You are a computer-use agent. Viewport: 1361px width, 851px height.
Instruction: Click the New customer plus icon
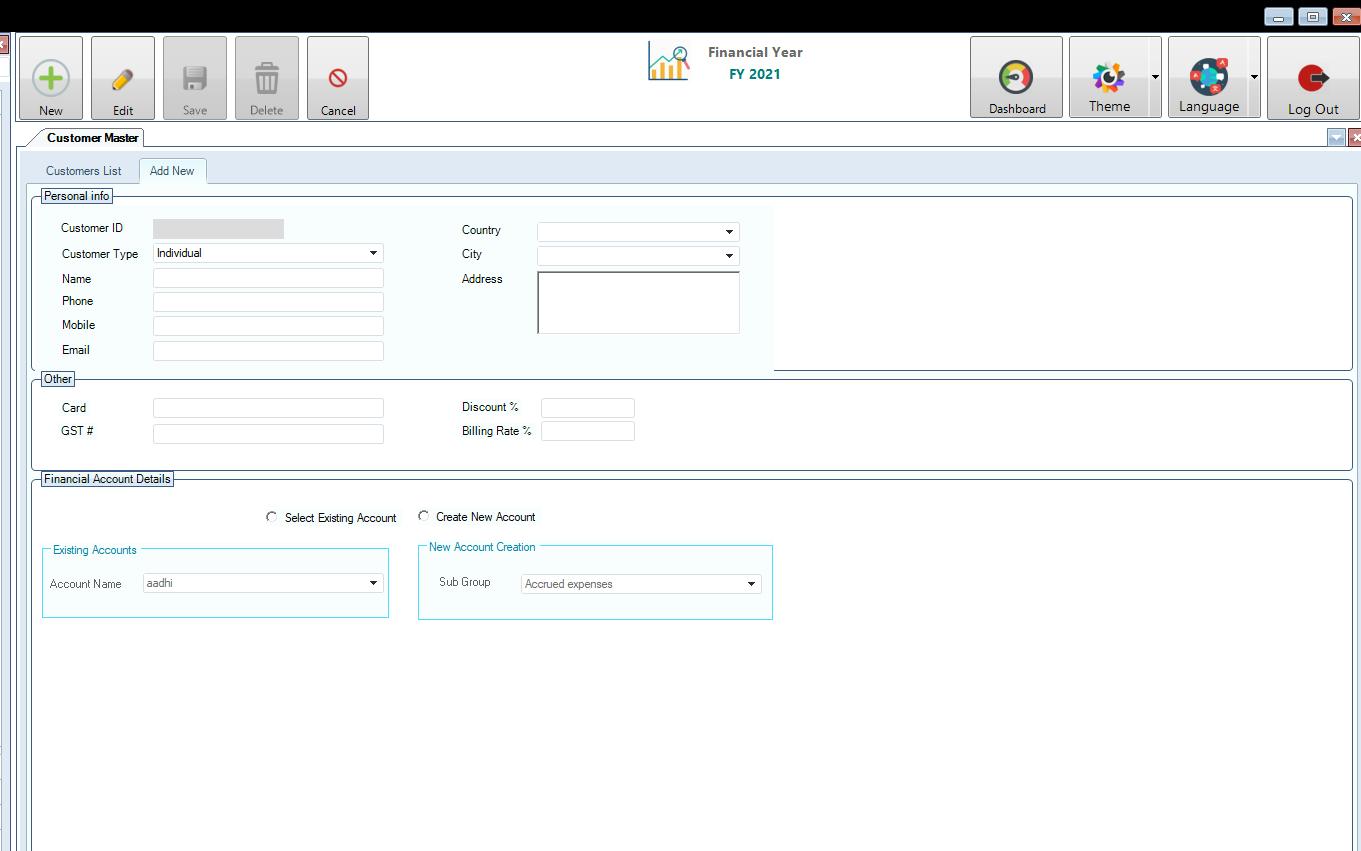(51, 78)
